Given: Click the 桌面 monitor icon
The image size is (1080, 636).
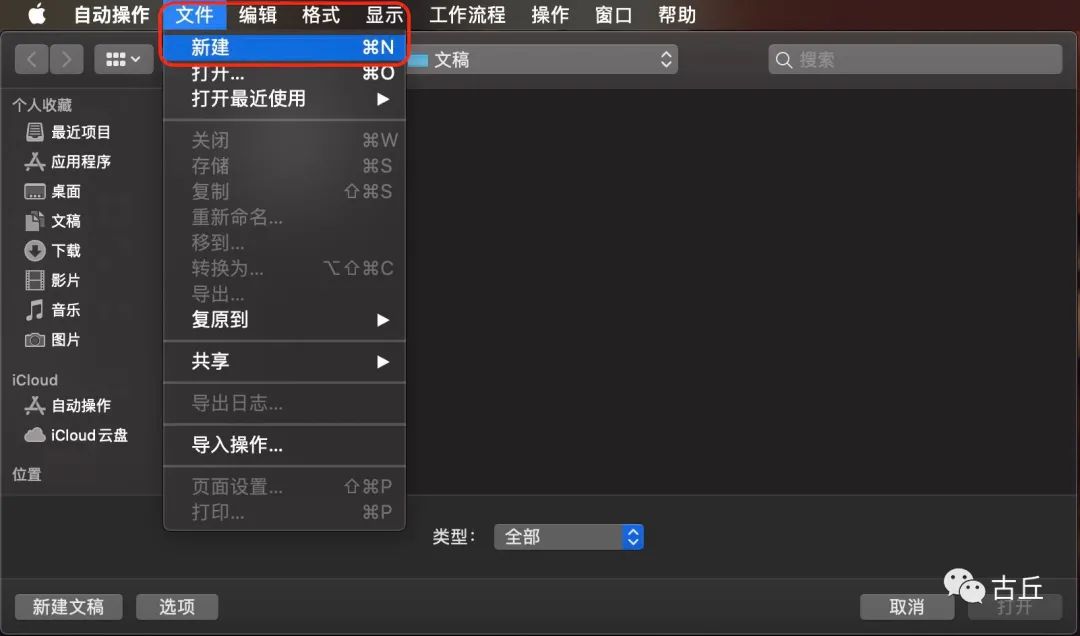Looking at the screenshot, I should 34,191.
